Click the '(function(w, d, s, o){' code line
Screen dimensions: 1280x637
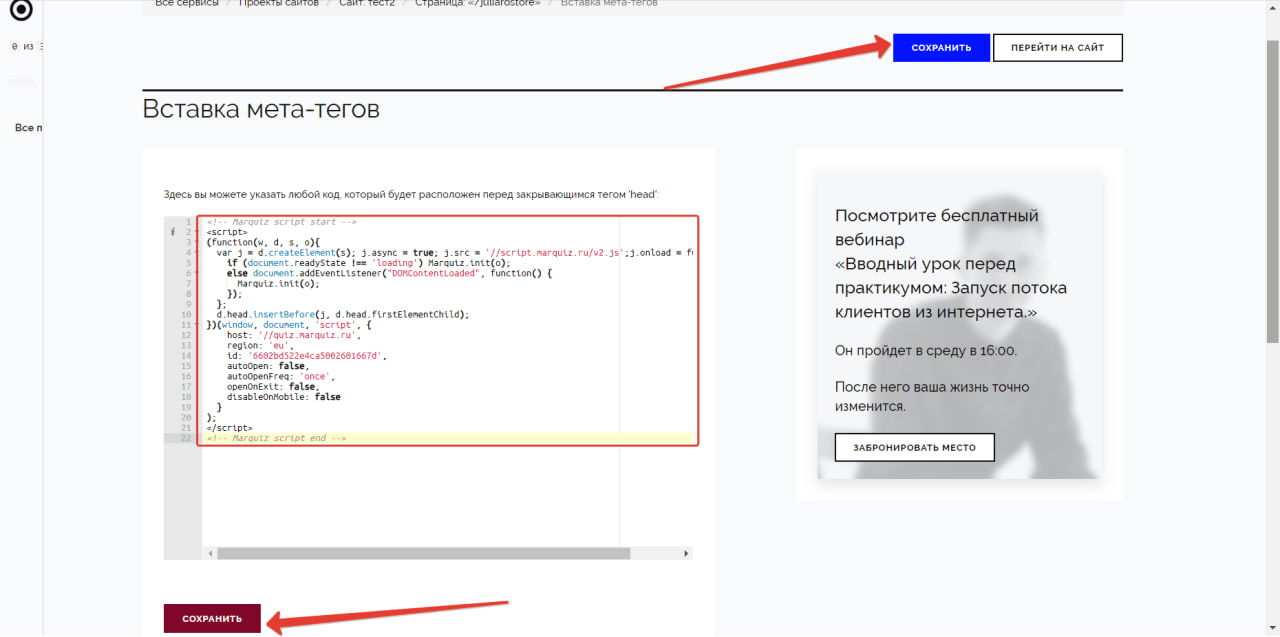tap(263, 242)
